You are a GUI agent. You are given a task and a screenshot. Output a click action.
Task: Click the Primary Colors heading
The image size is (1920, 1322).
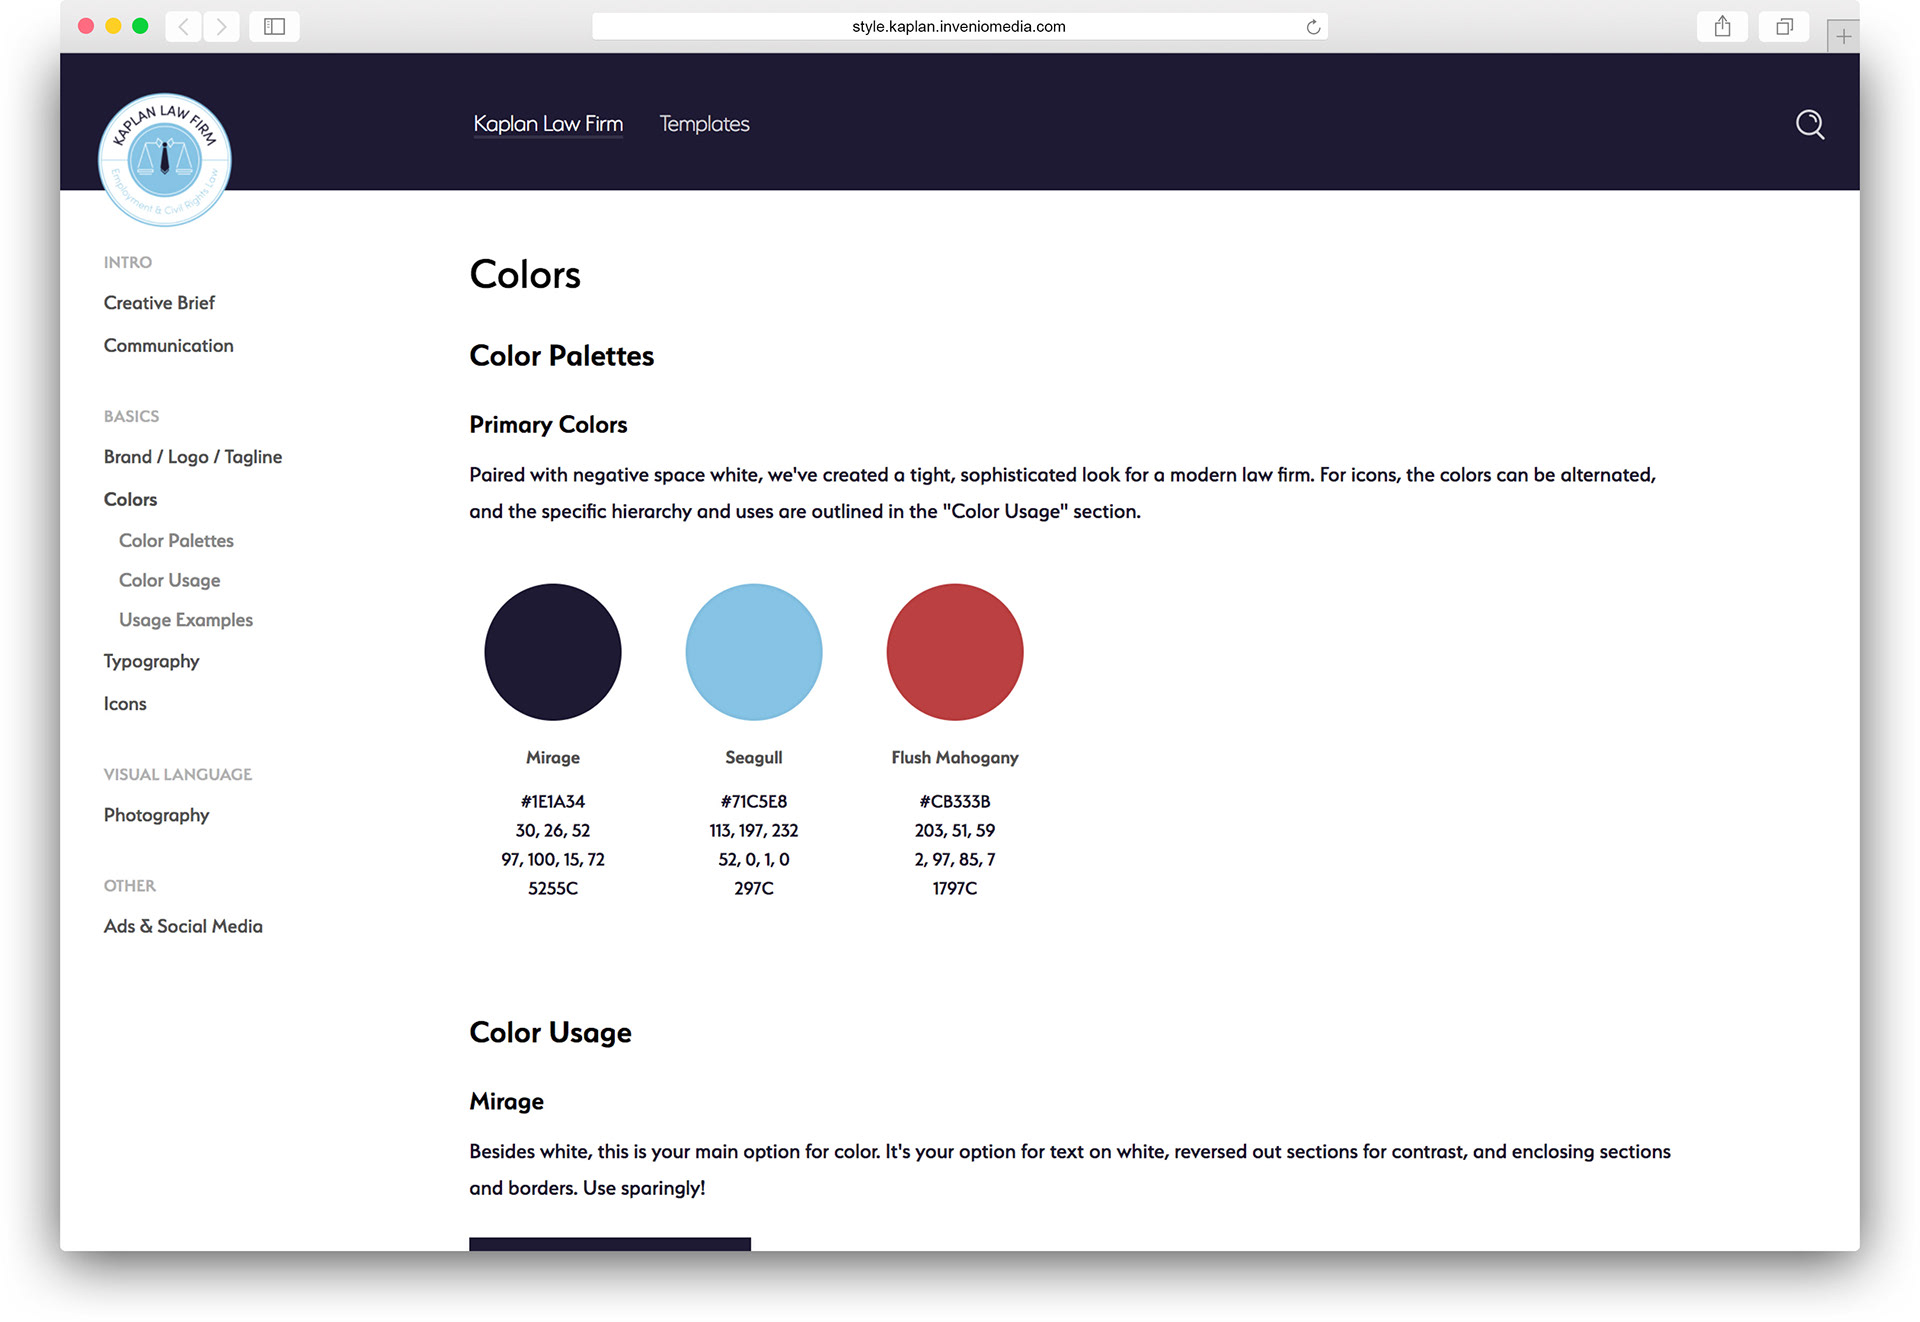(x=548, y=425)
